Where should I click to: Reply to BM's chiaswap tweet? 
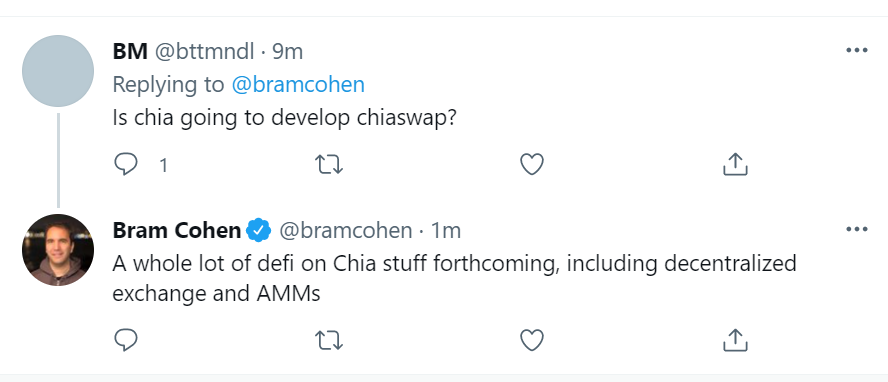pos(126,164)
